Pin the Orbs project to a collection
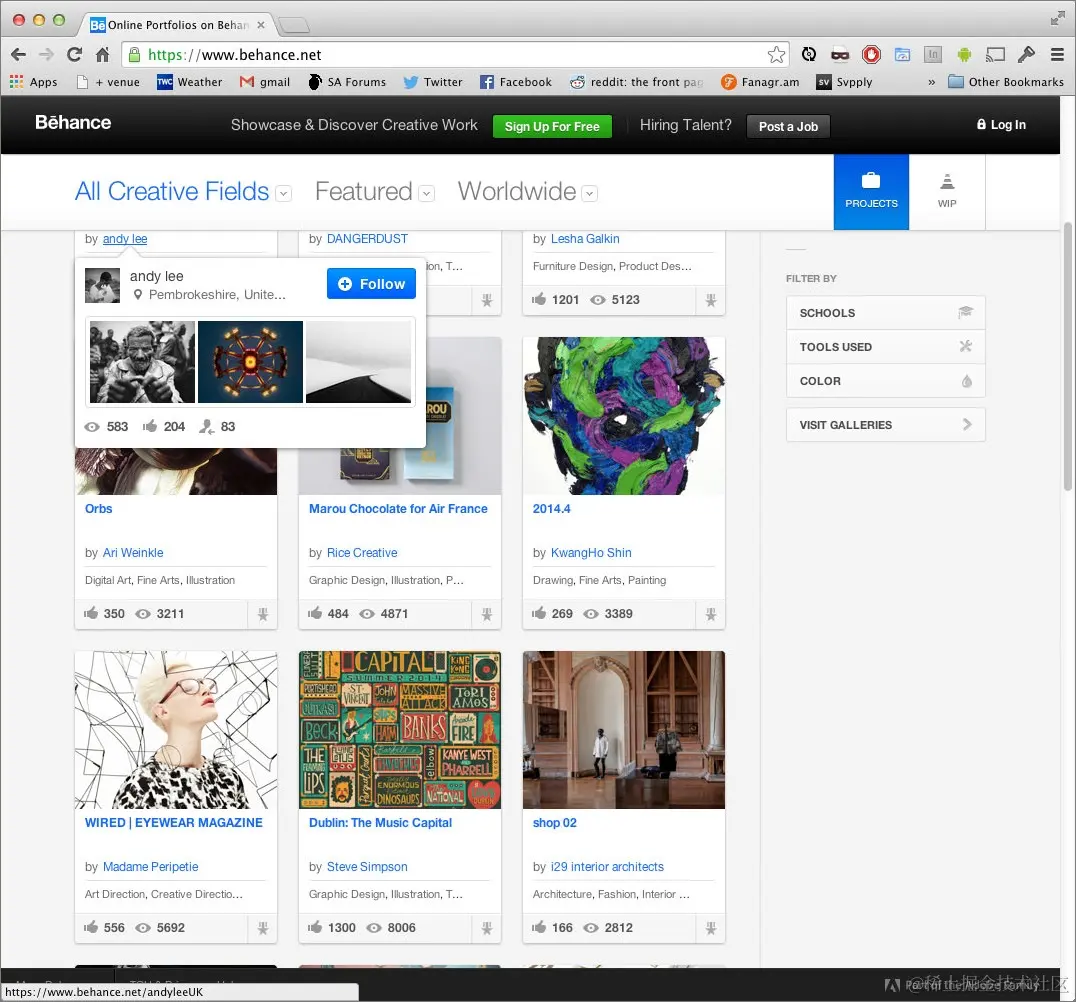Screen dimensions: 1076x1002 [263, 614]
